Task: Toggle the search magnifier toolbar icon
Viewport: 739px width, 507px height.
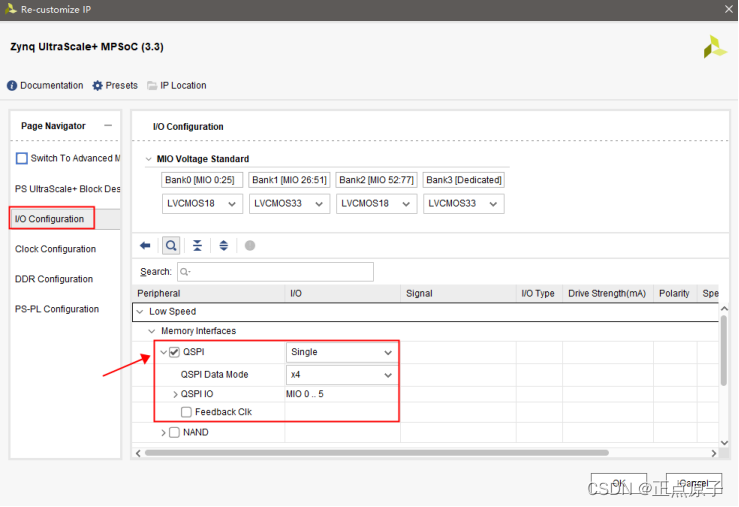Action: click(x=171, y=245)
